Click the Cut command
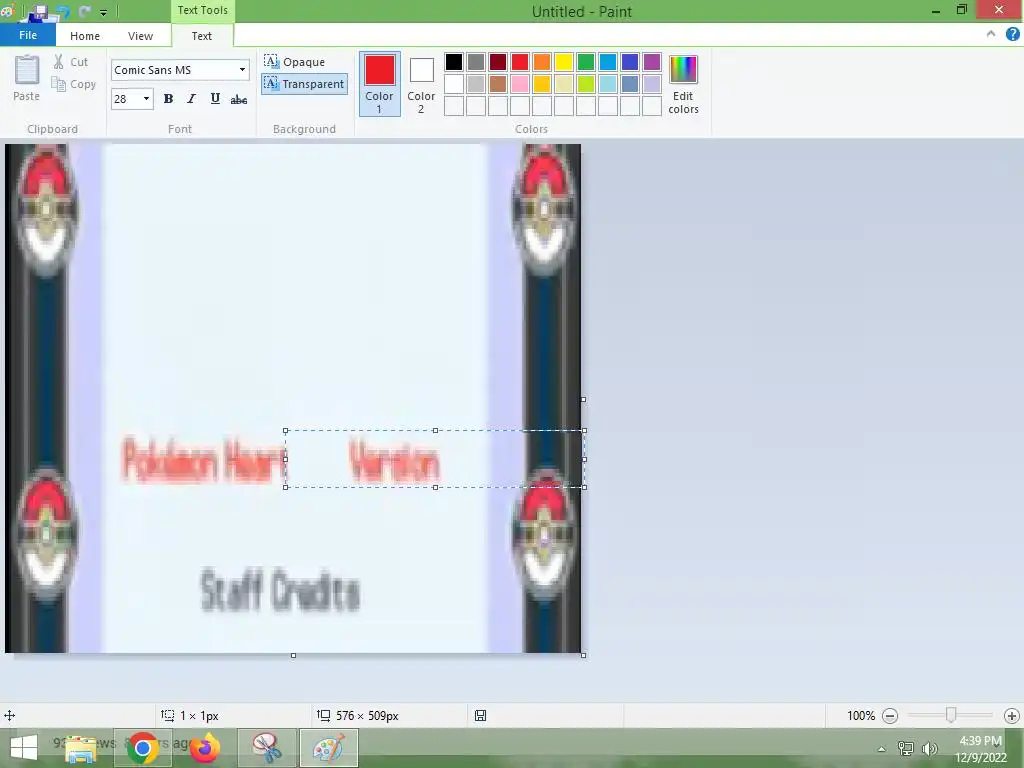The image size is (1024, 768). (71, 61)
